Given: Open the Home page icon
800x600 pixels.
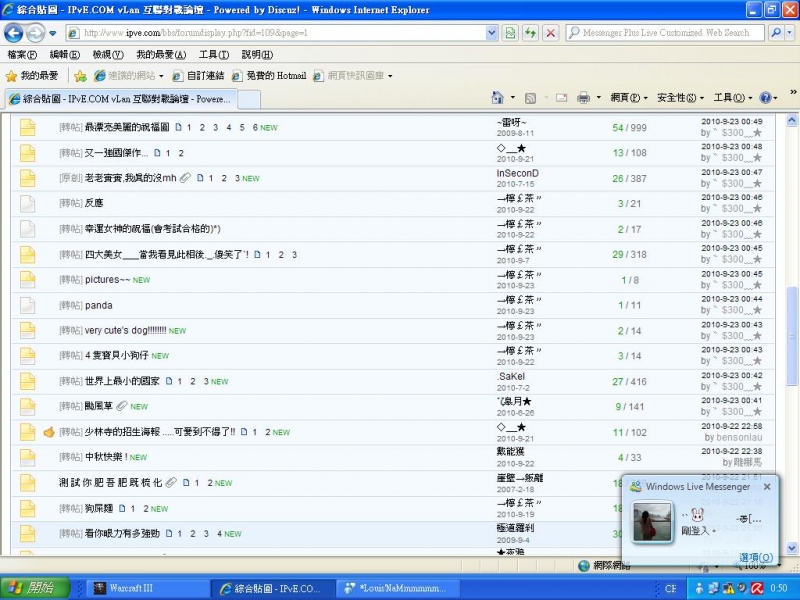Looking at the screenshot, I should coord(500,95).
